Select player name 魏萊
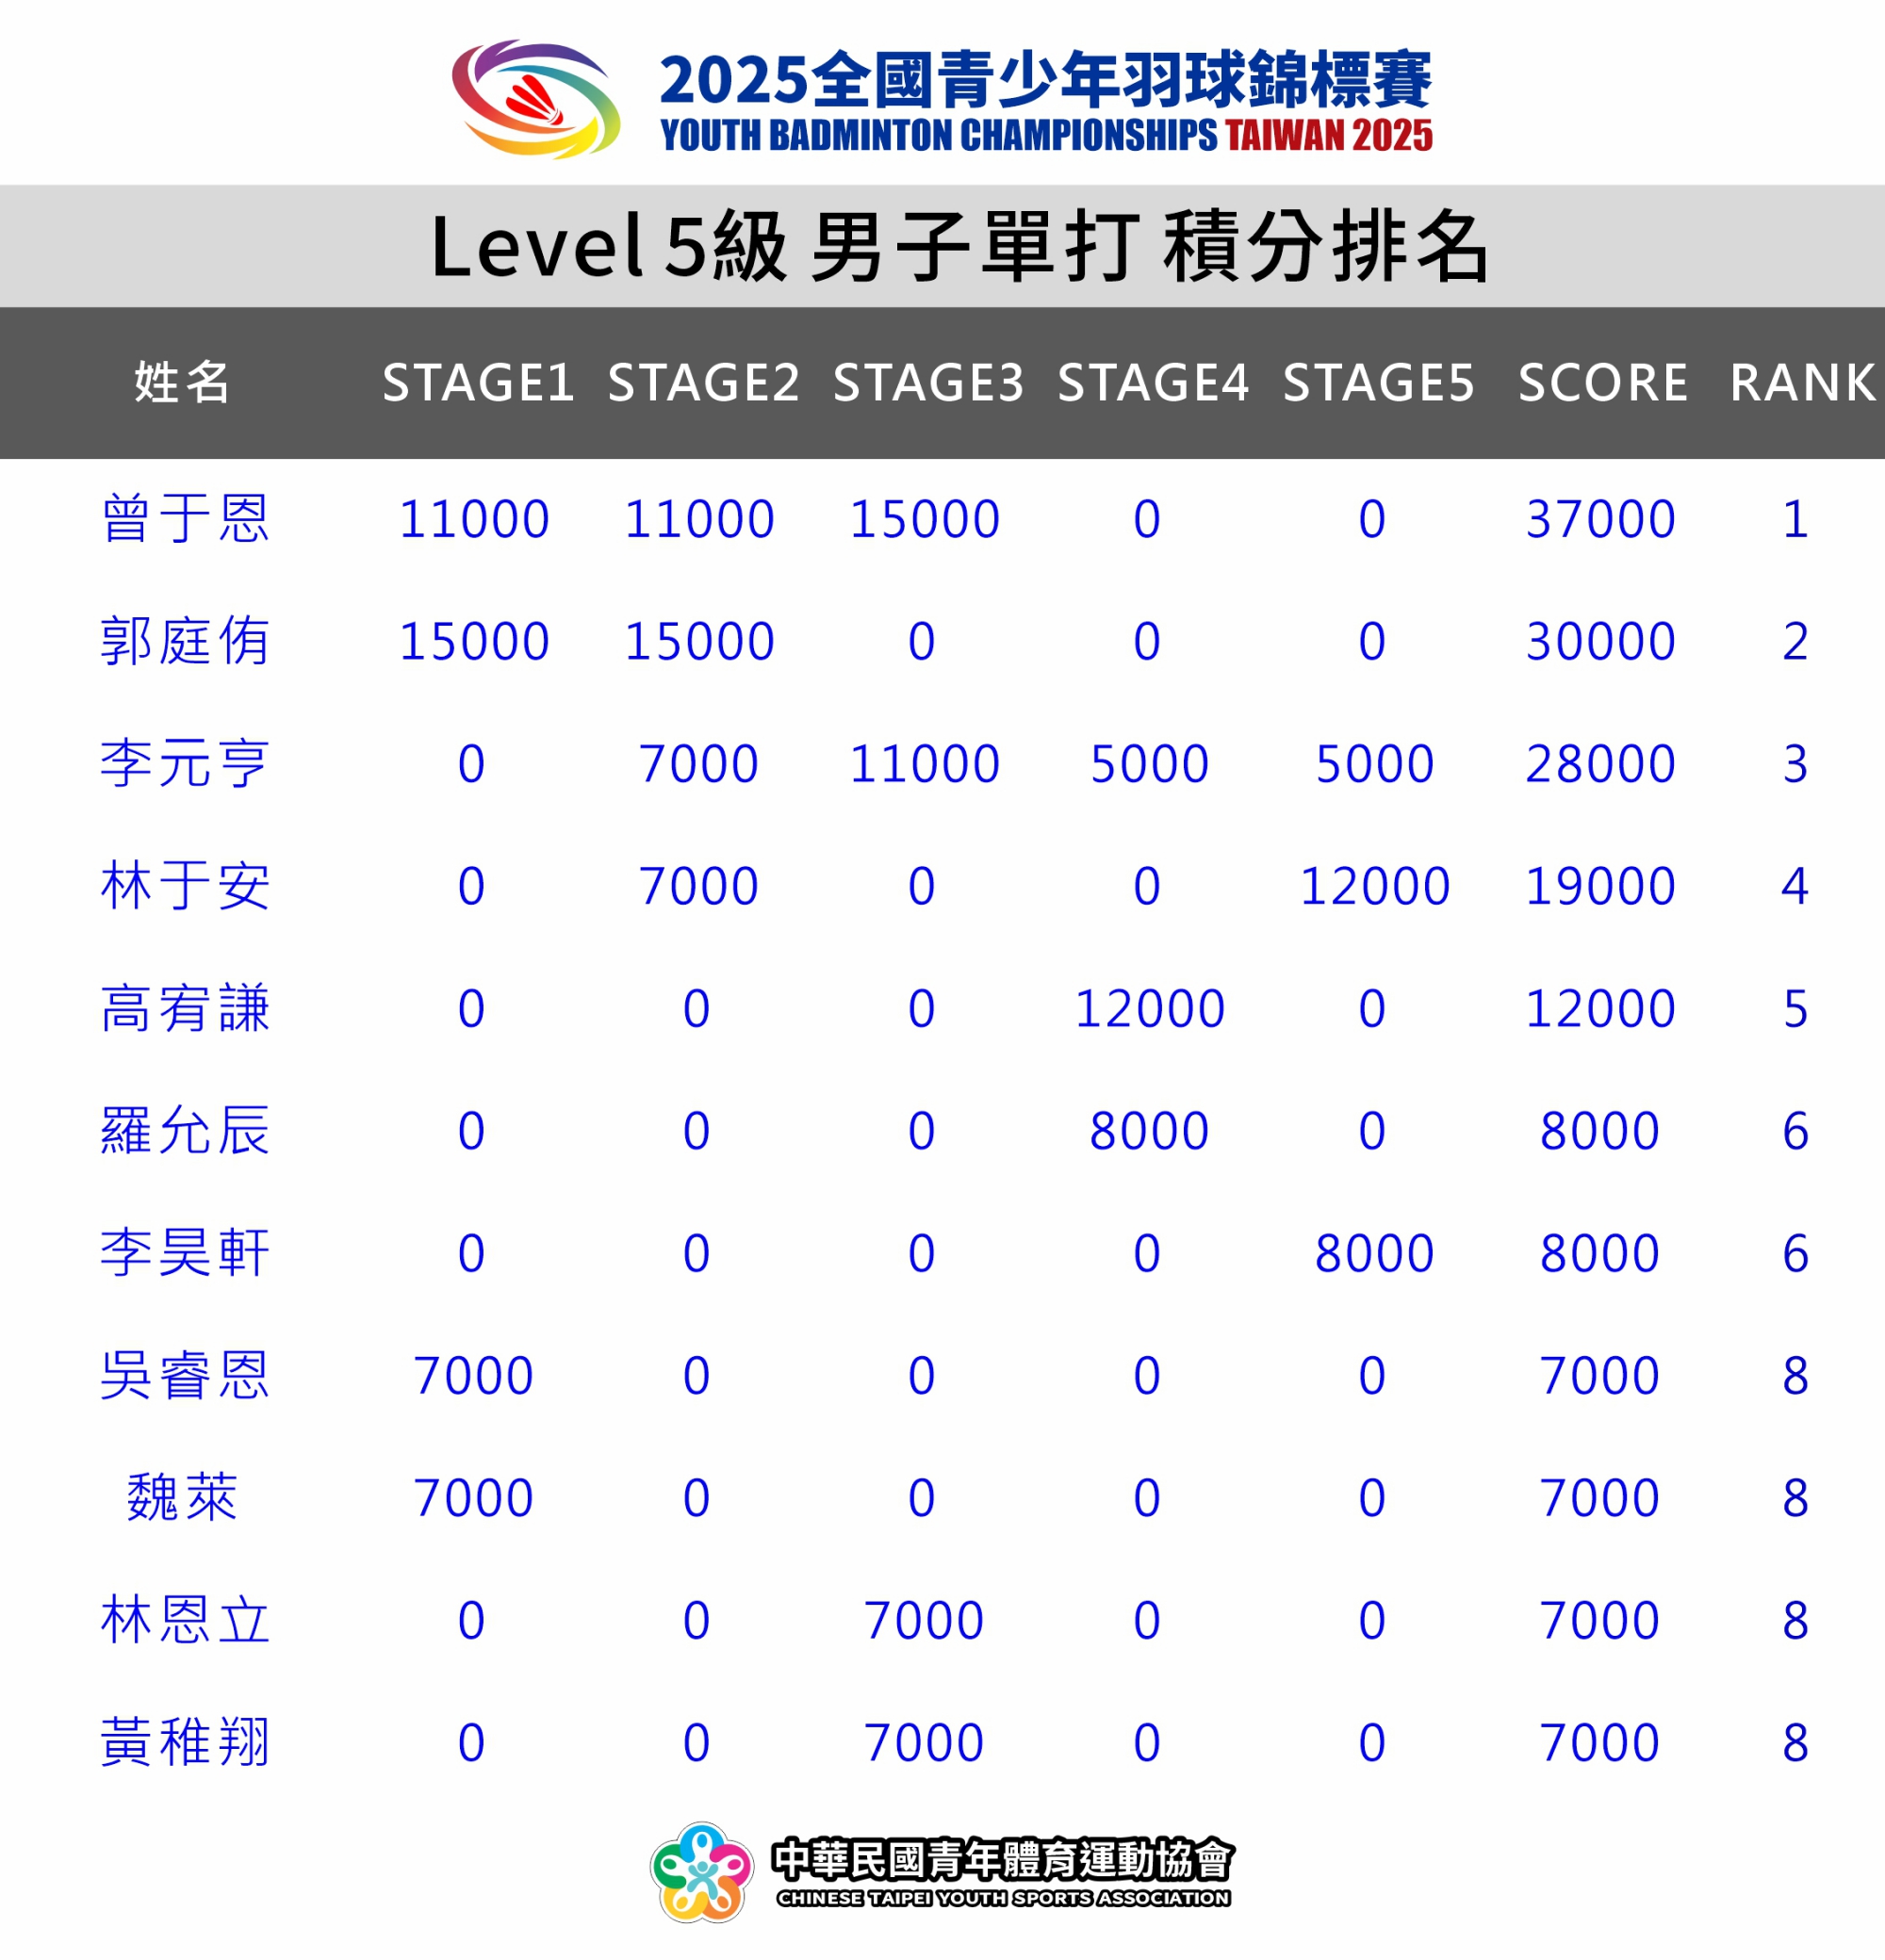 (x=182, y=1498)
